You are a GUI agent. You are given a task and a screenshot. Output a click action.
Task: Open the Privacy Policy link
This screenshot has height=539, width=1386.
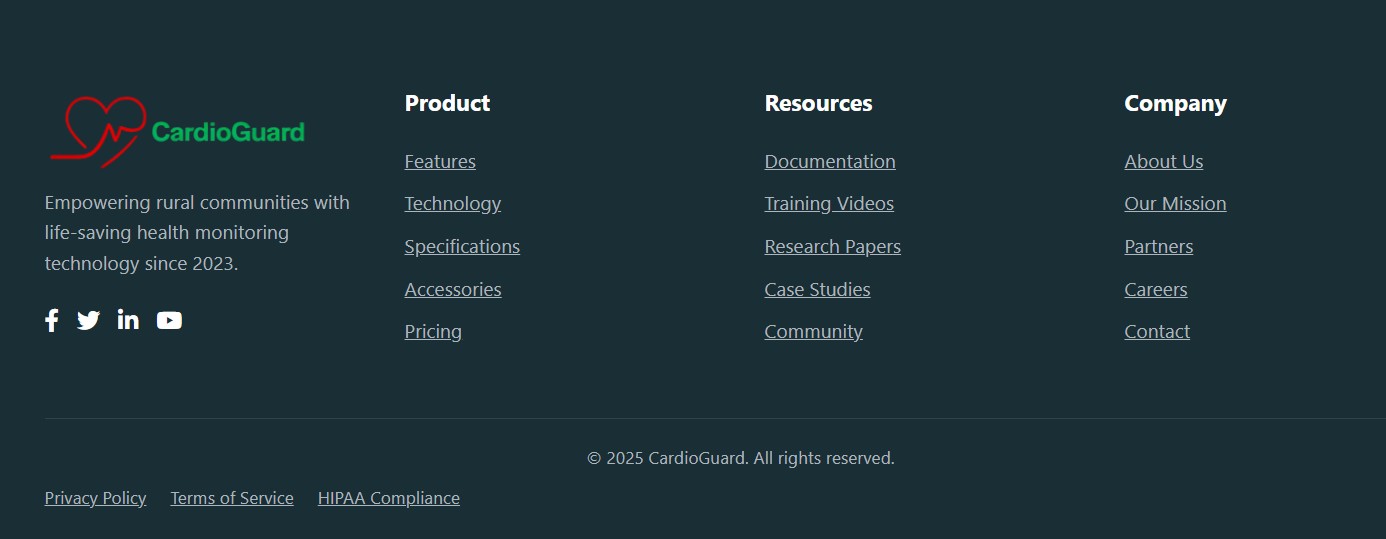[95, 498]
